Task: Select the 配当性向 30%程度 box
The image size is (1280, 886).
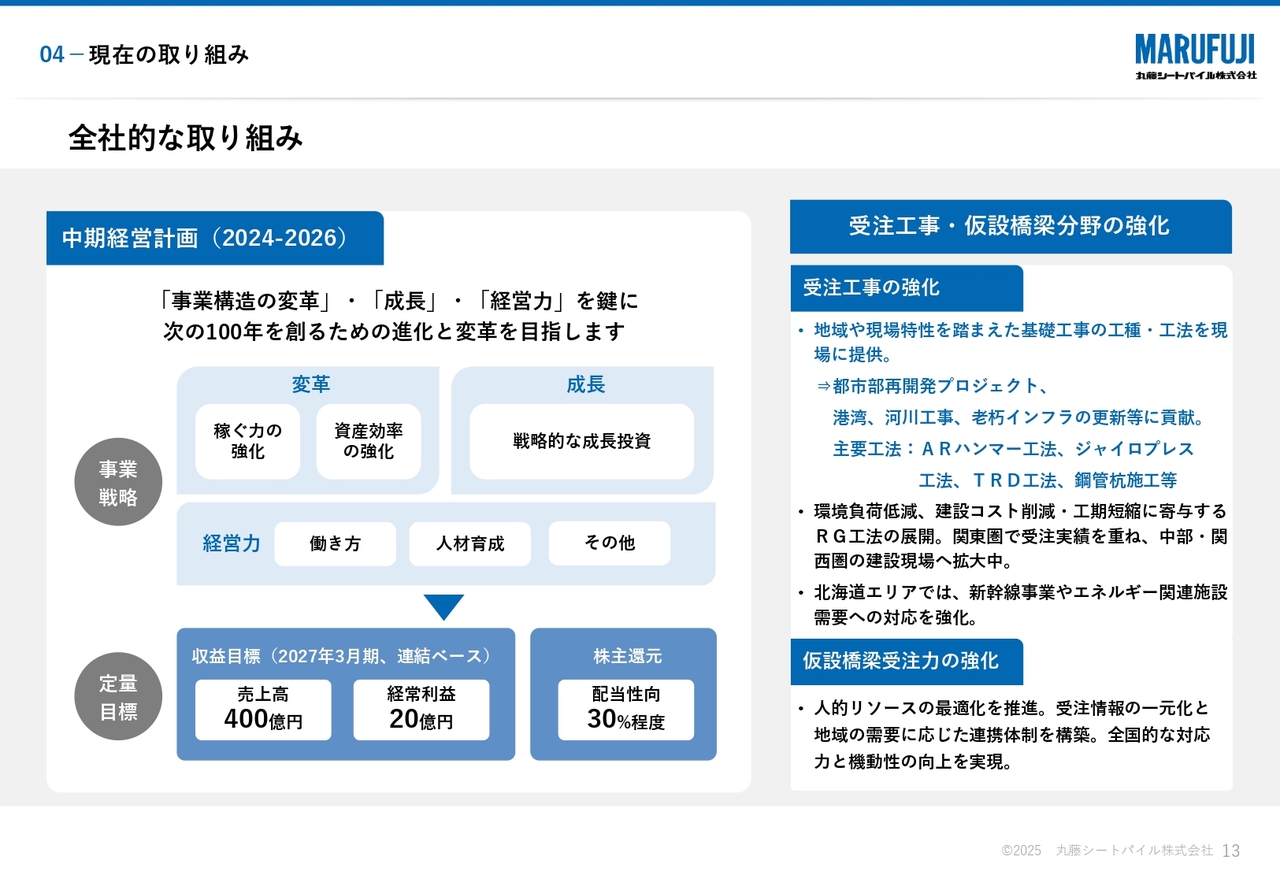Action: tap(626, 709)
